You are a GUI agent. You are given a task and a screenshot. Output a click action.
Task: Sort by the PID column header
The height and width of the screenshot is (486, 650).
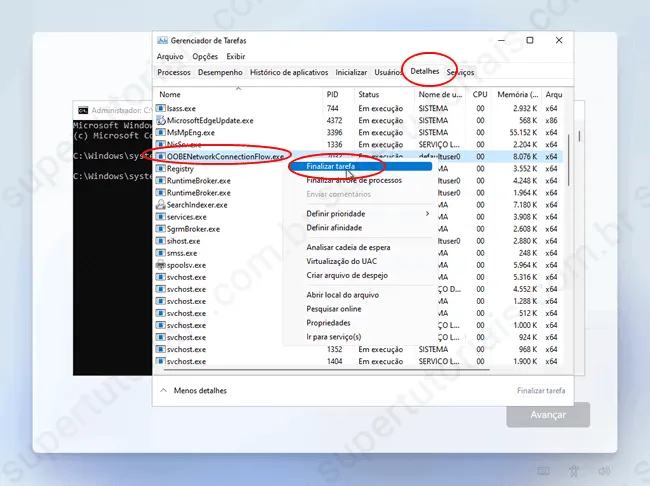point(339,94)
